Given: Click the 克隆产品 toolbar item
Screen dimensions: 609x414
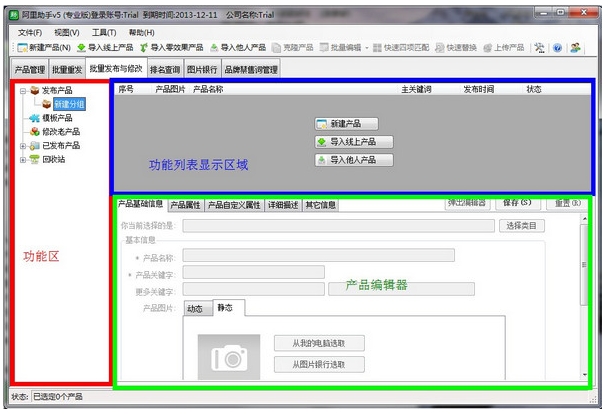Looking at the screenshot, I should [x=292, y=48].
